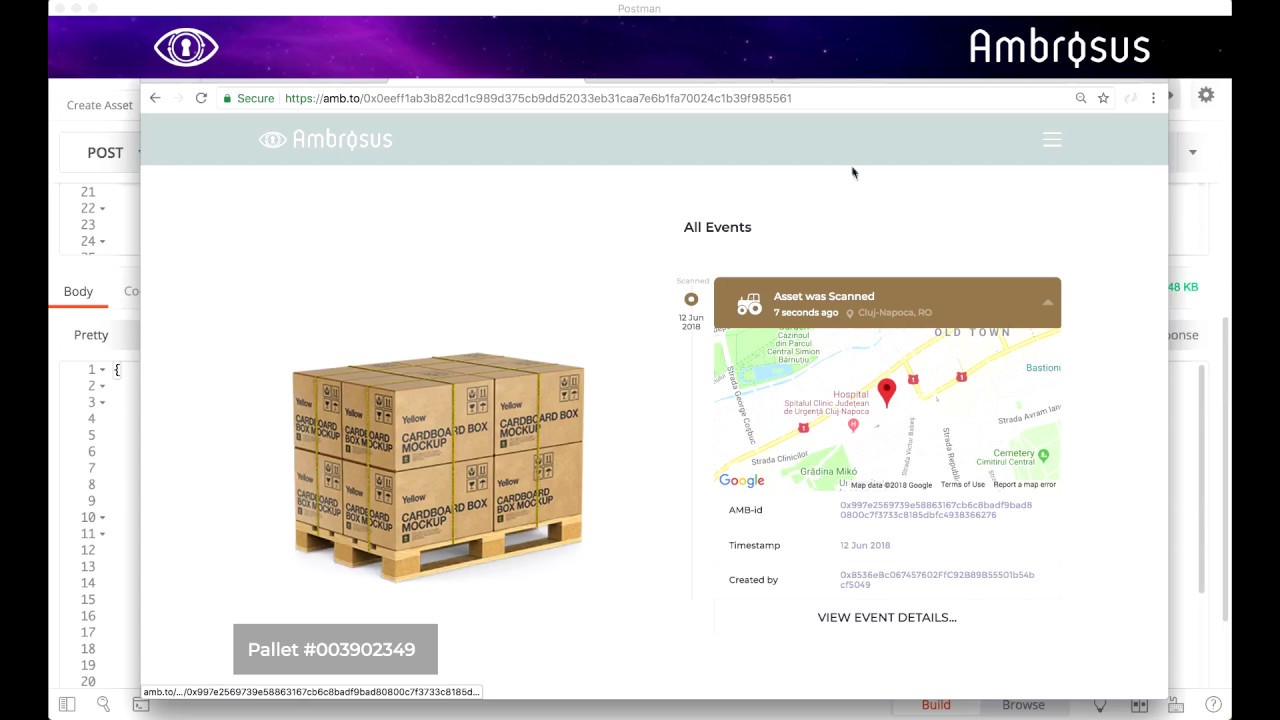Toggle Postman sidebar icon in status bar
Viewport: 1280px width, 720px height.
coord(67,705)
